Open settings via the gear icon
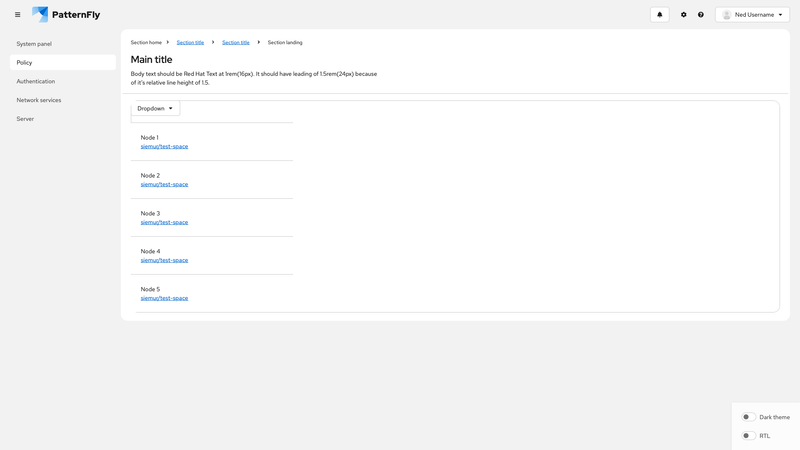The width and height of the screenshot is (800, 450). tap(684, 15)
